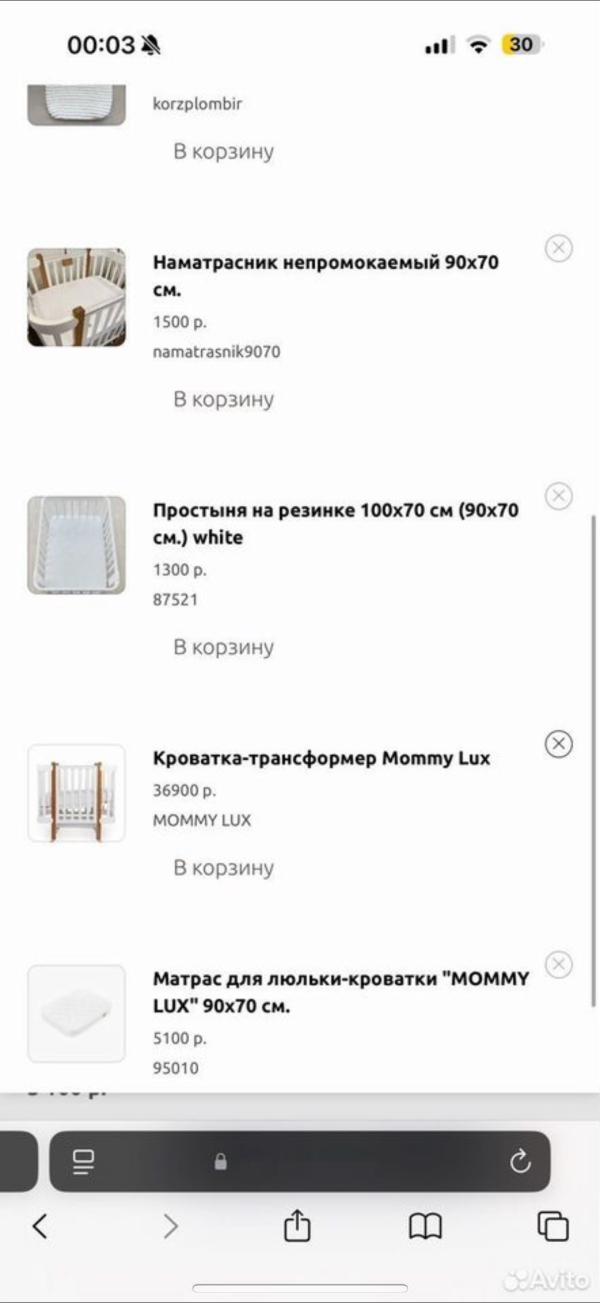Add Наматрасник непромокаемый to cart
The height and width of the screenshot is (1303, 600).
tap(223, 399)
